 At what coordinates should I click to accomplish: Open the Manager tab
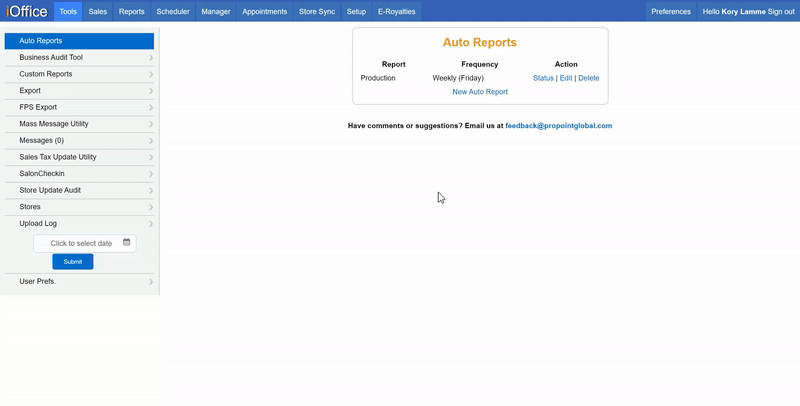tap(216, 11)
